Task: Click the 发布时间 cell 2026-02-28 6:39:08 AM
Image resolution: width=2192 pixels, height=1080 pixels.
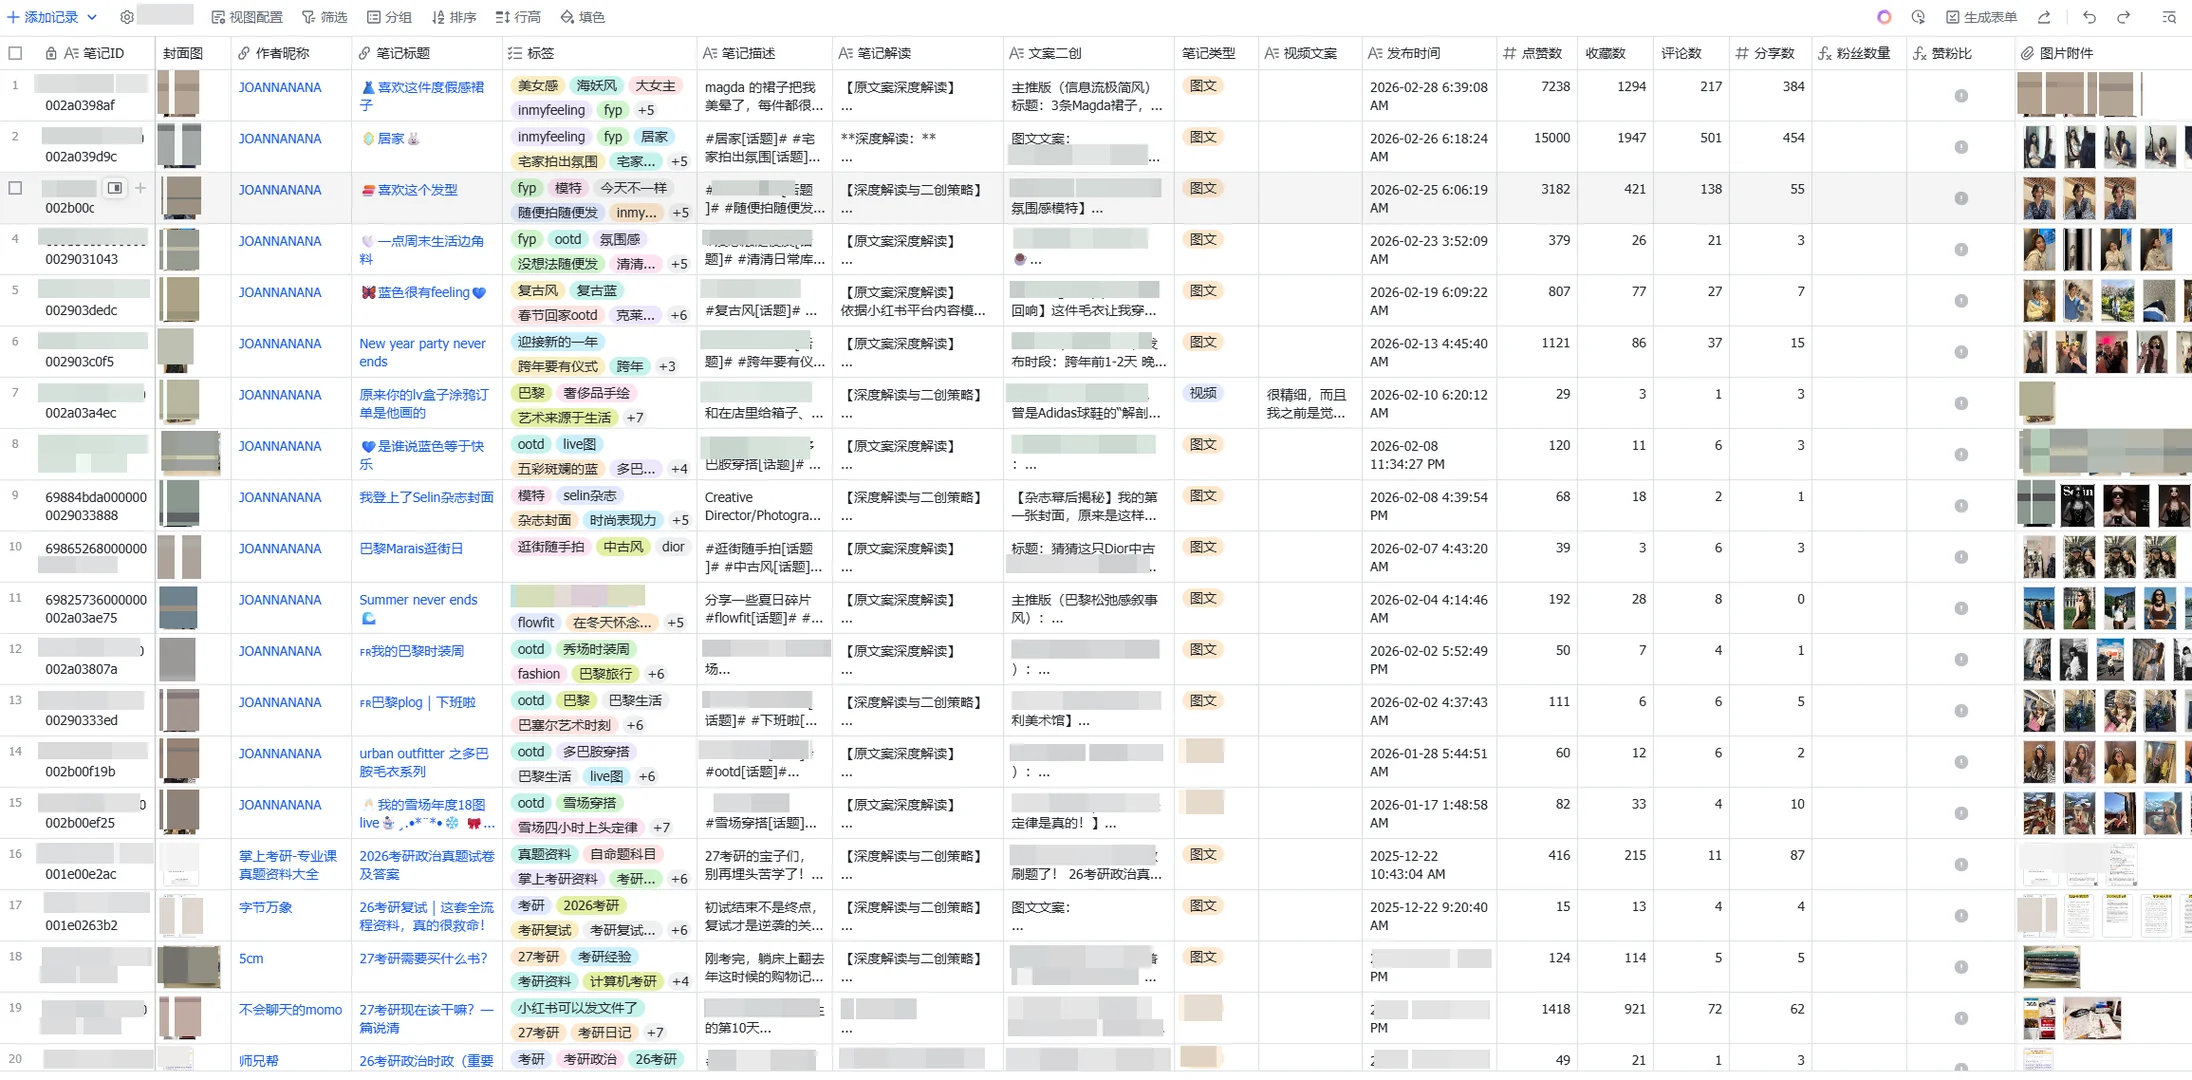Action: 1428,96
